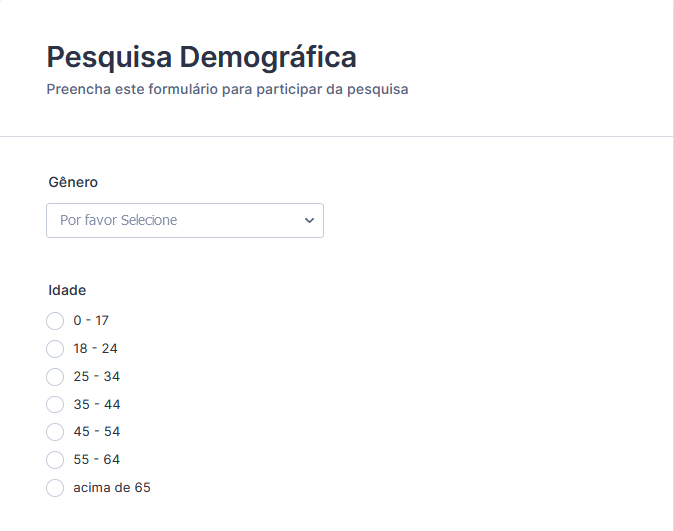Click the Pesquisa Demográfica form title

(x=201, y=56)
